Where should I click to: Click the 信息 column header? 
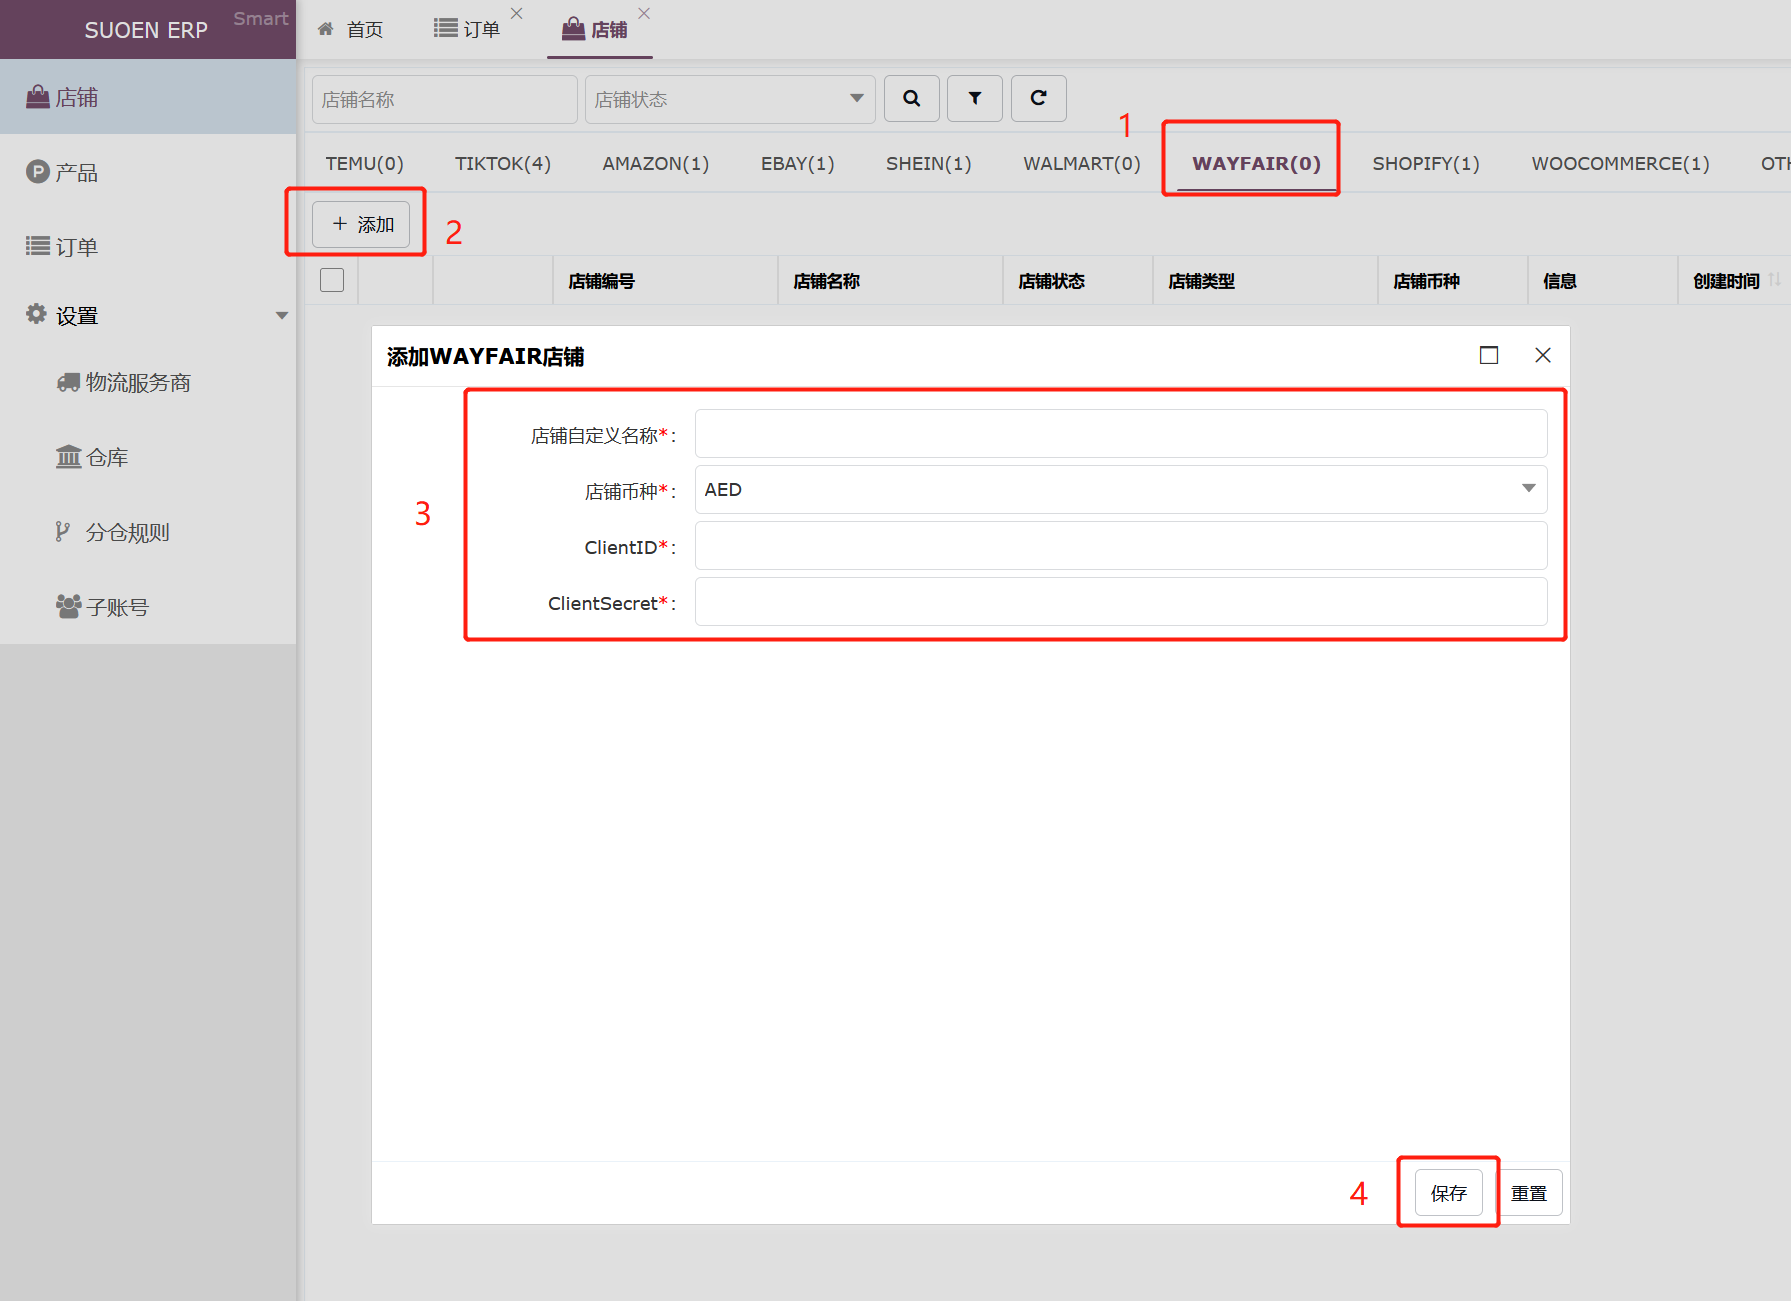[1603, 281]
